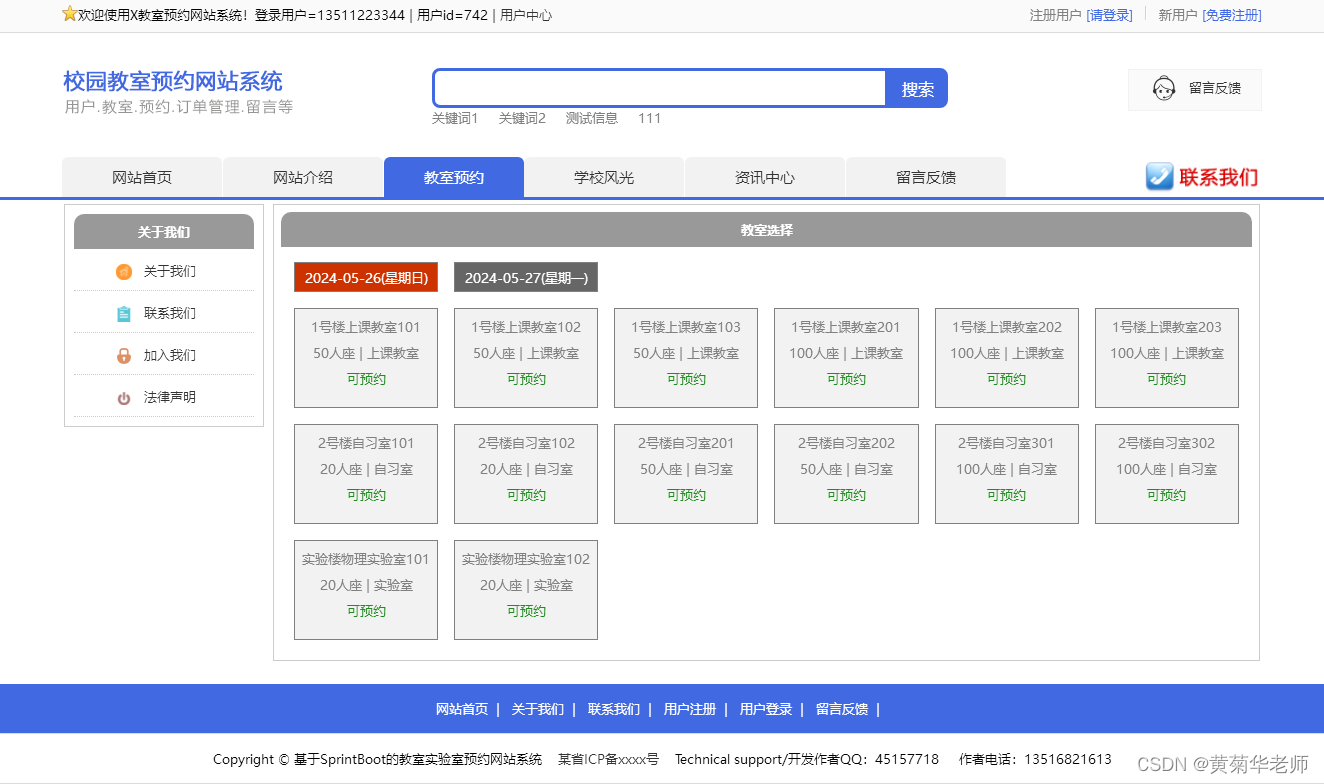Select the 教室预约 navigation tab
Viewport: 1324px width, 784px height.
[454, 177]
